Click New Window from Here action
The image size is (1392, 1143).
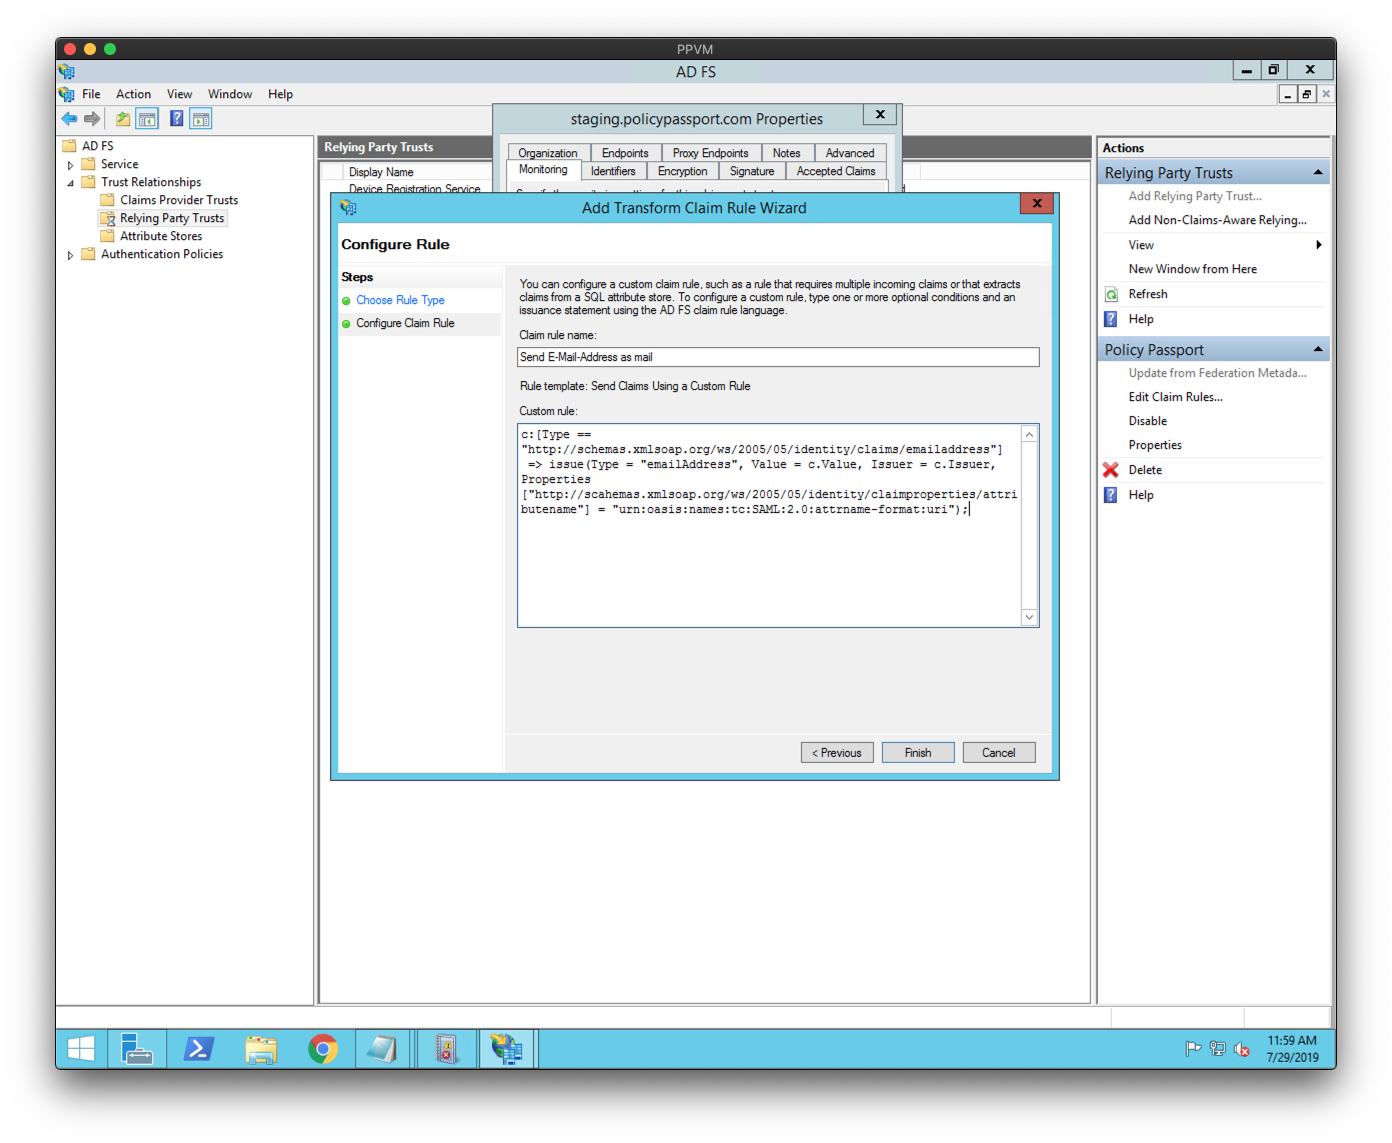[1193, 269]
